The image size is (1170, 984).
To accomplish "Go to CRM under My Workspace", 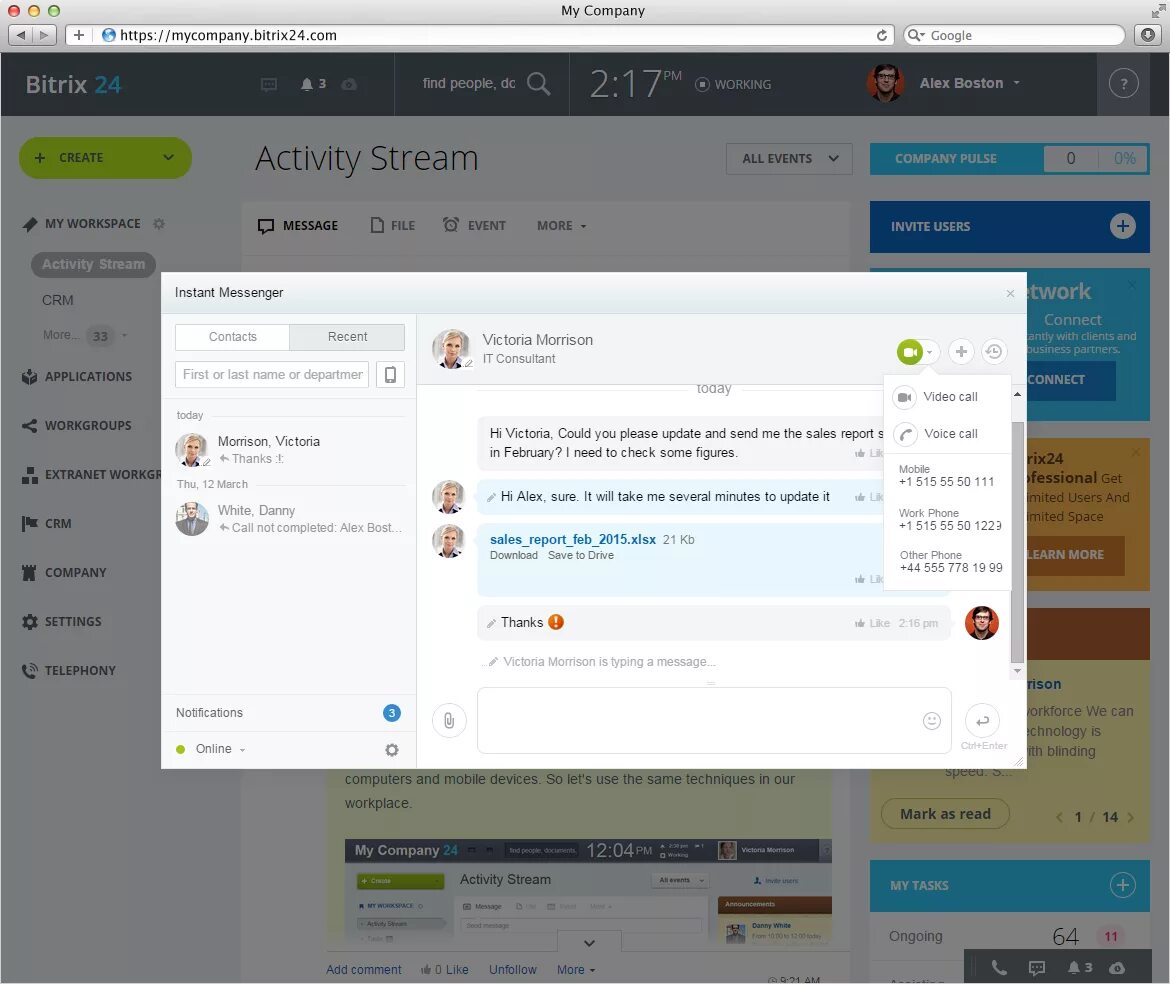I will pos(57,301).
